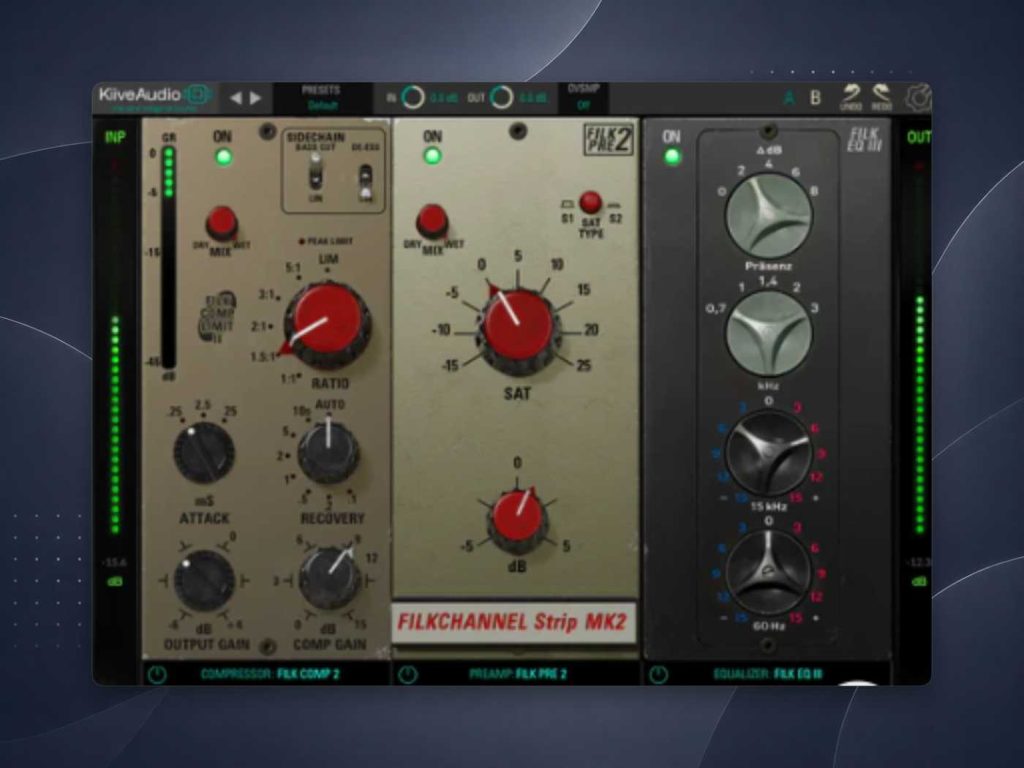The width and height of the screenshot is (1024, 768).
Task: Click the Präsenz gain knob
Action: [769, 216]
